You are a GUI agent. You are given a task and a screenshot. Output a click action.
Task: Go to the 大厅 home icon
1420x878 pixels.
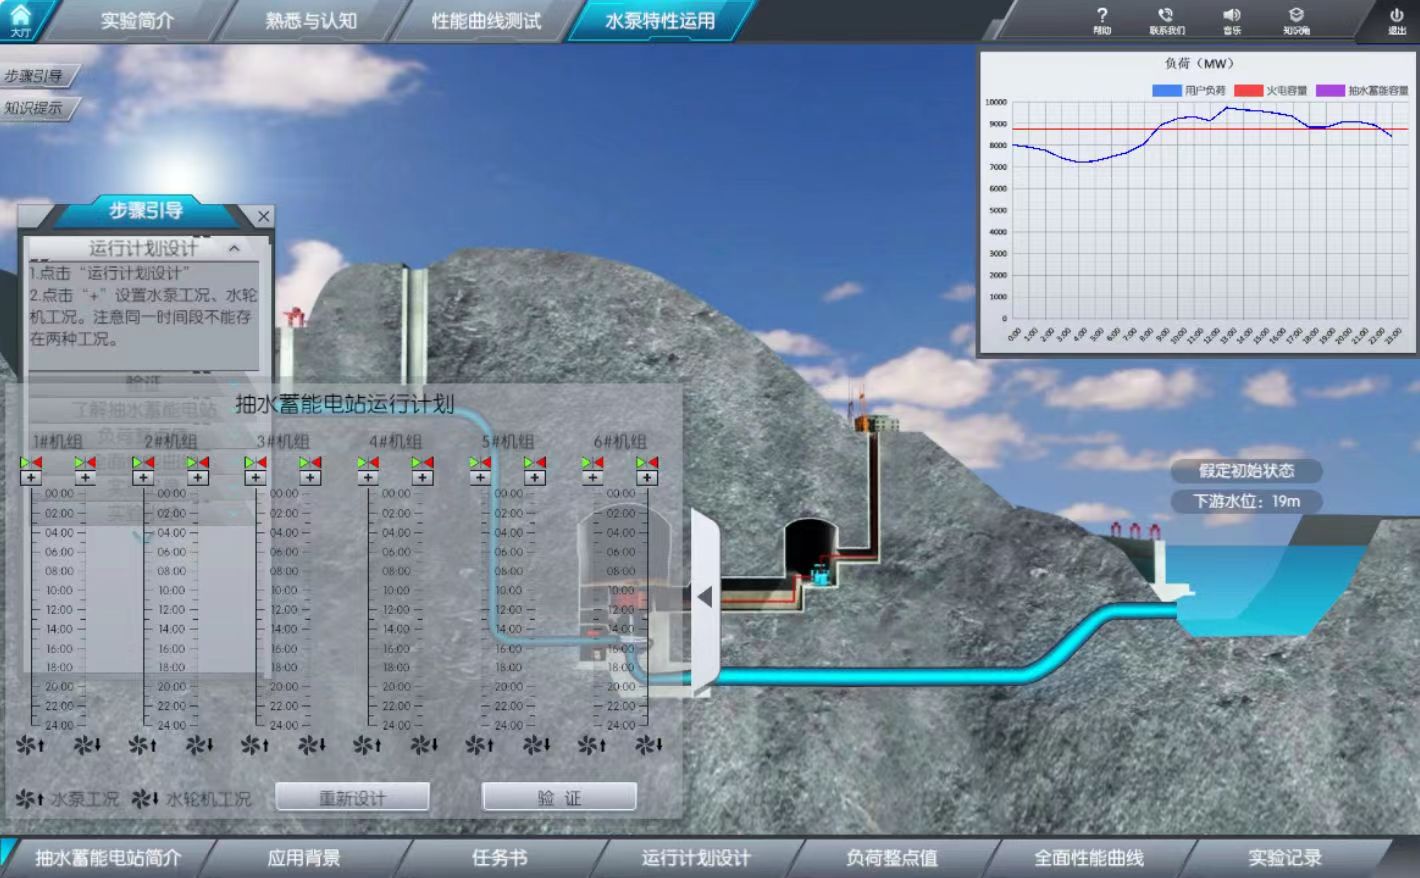coord(20,19)
